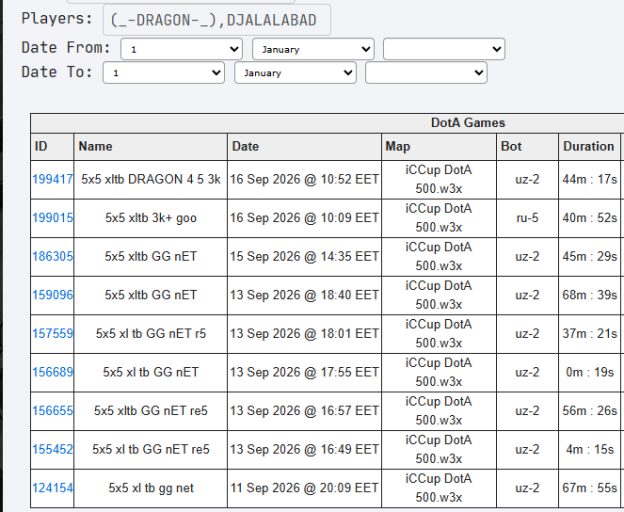View game 156655 details

click(53, 411)
